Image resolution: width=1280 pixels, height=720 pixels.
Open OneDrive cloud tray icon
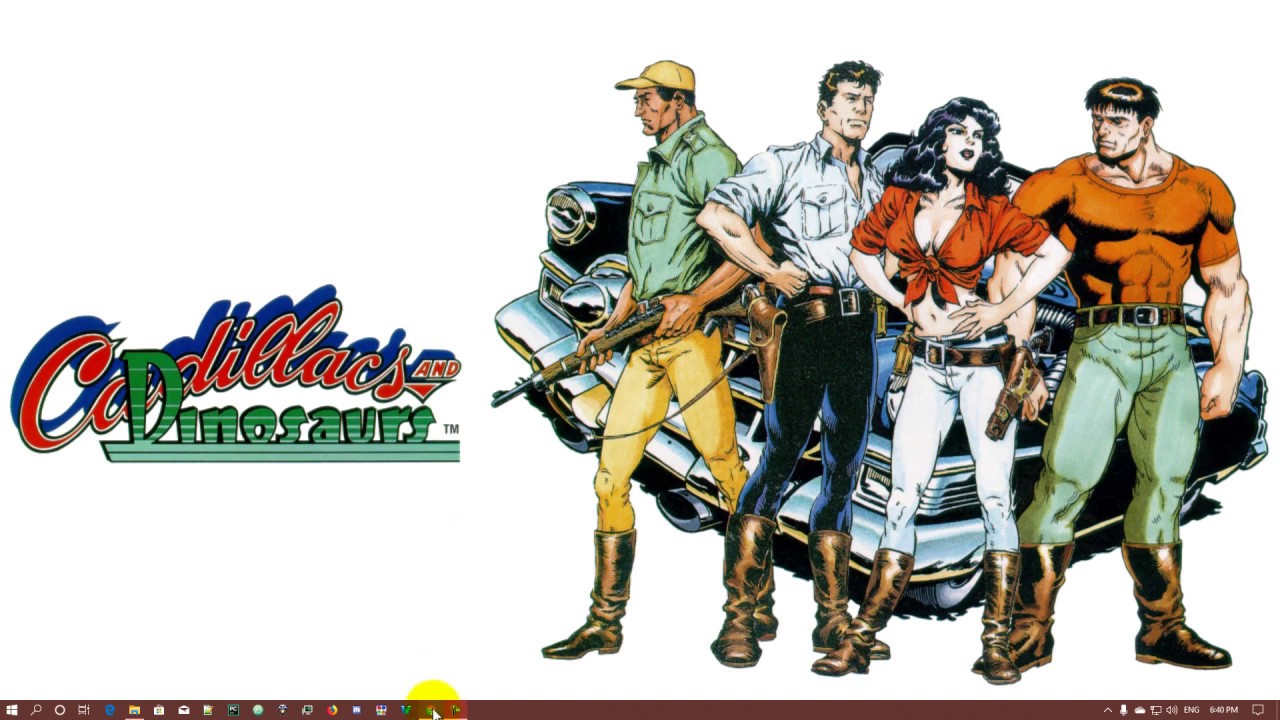[x=1139, y=710]
